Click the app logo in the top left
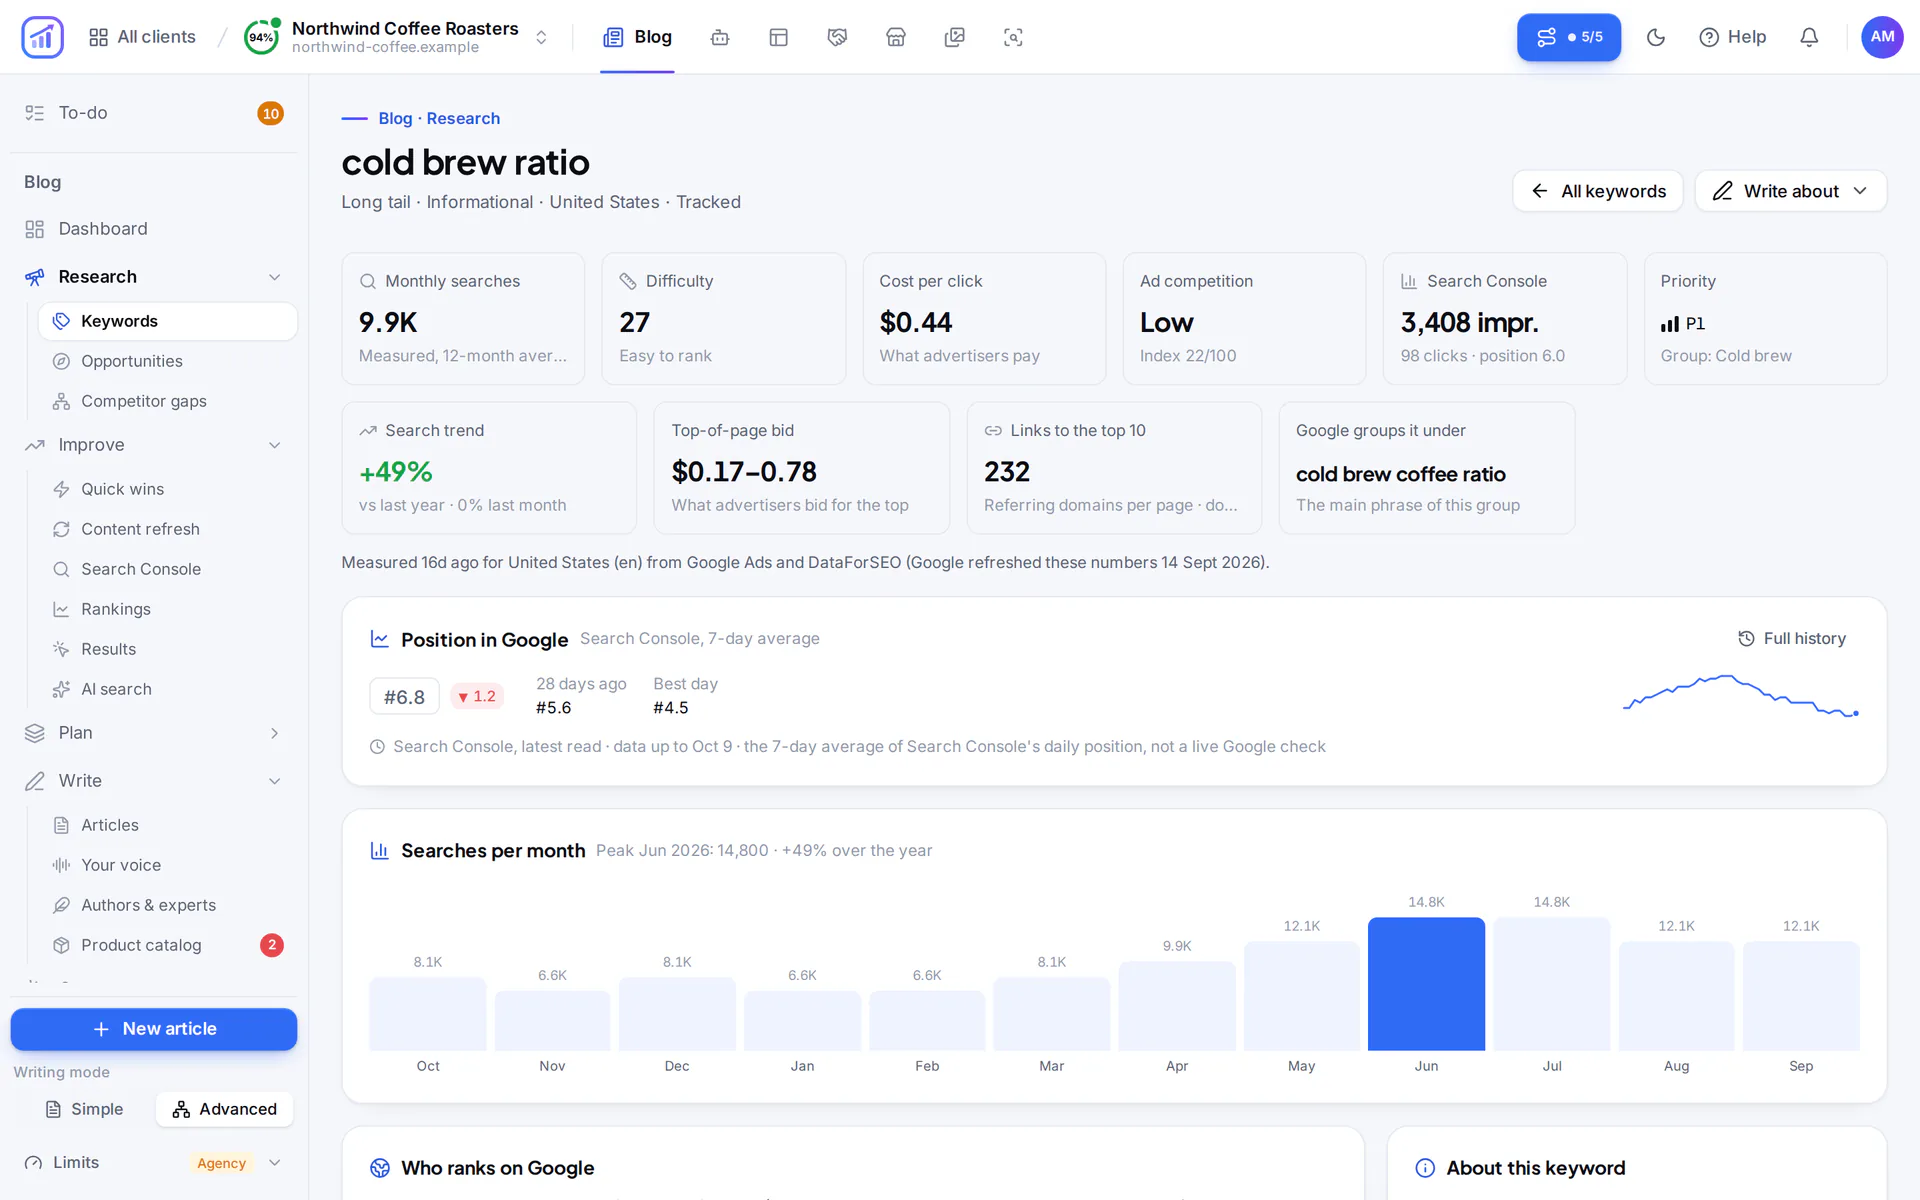Viewport: 1920px width, 1200px height. coord(42,37)
